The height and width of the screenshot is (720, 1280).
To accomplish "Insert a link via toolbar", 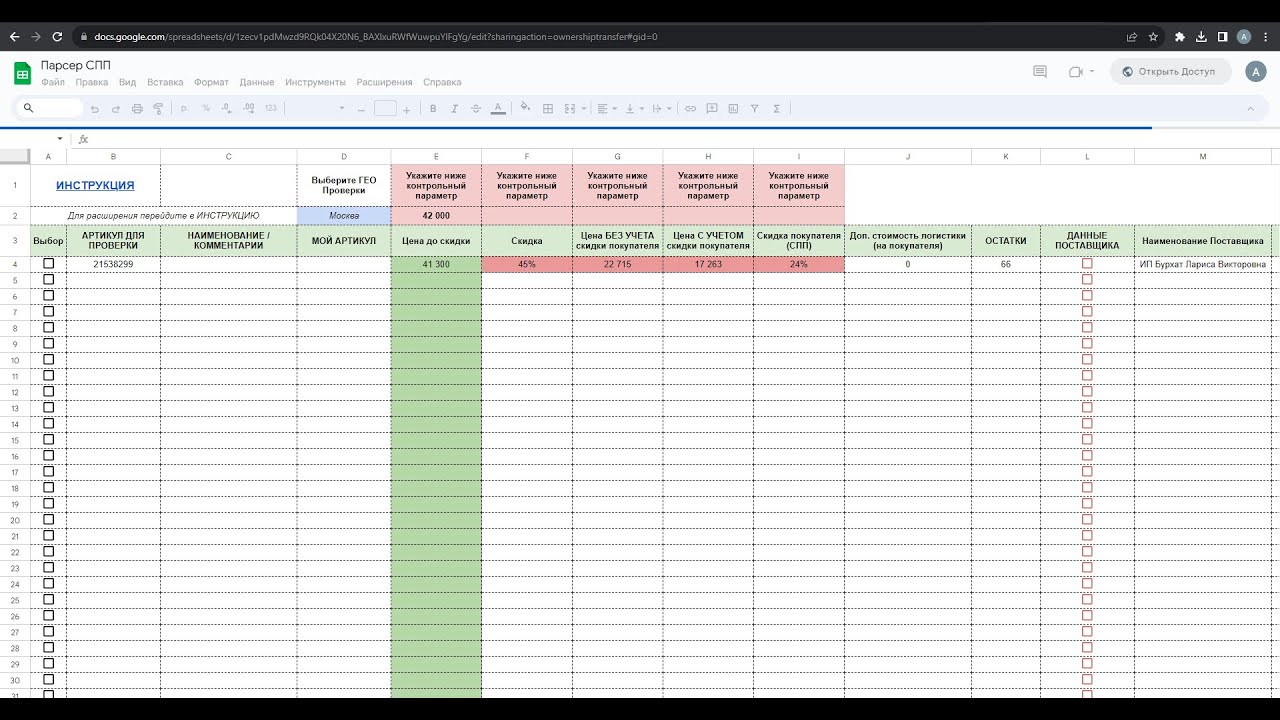I will point(690,108).
